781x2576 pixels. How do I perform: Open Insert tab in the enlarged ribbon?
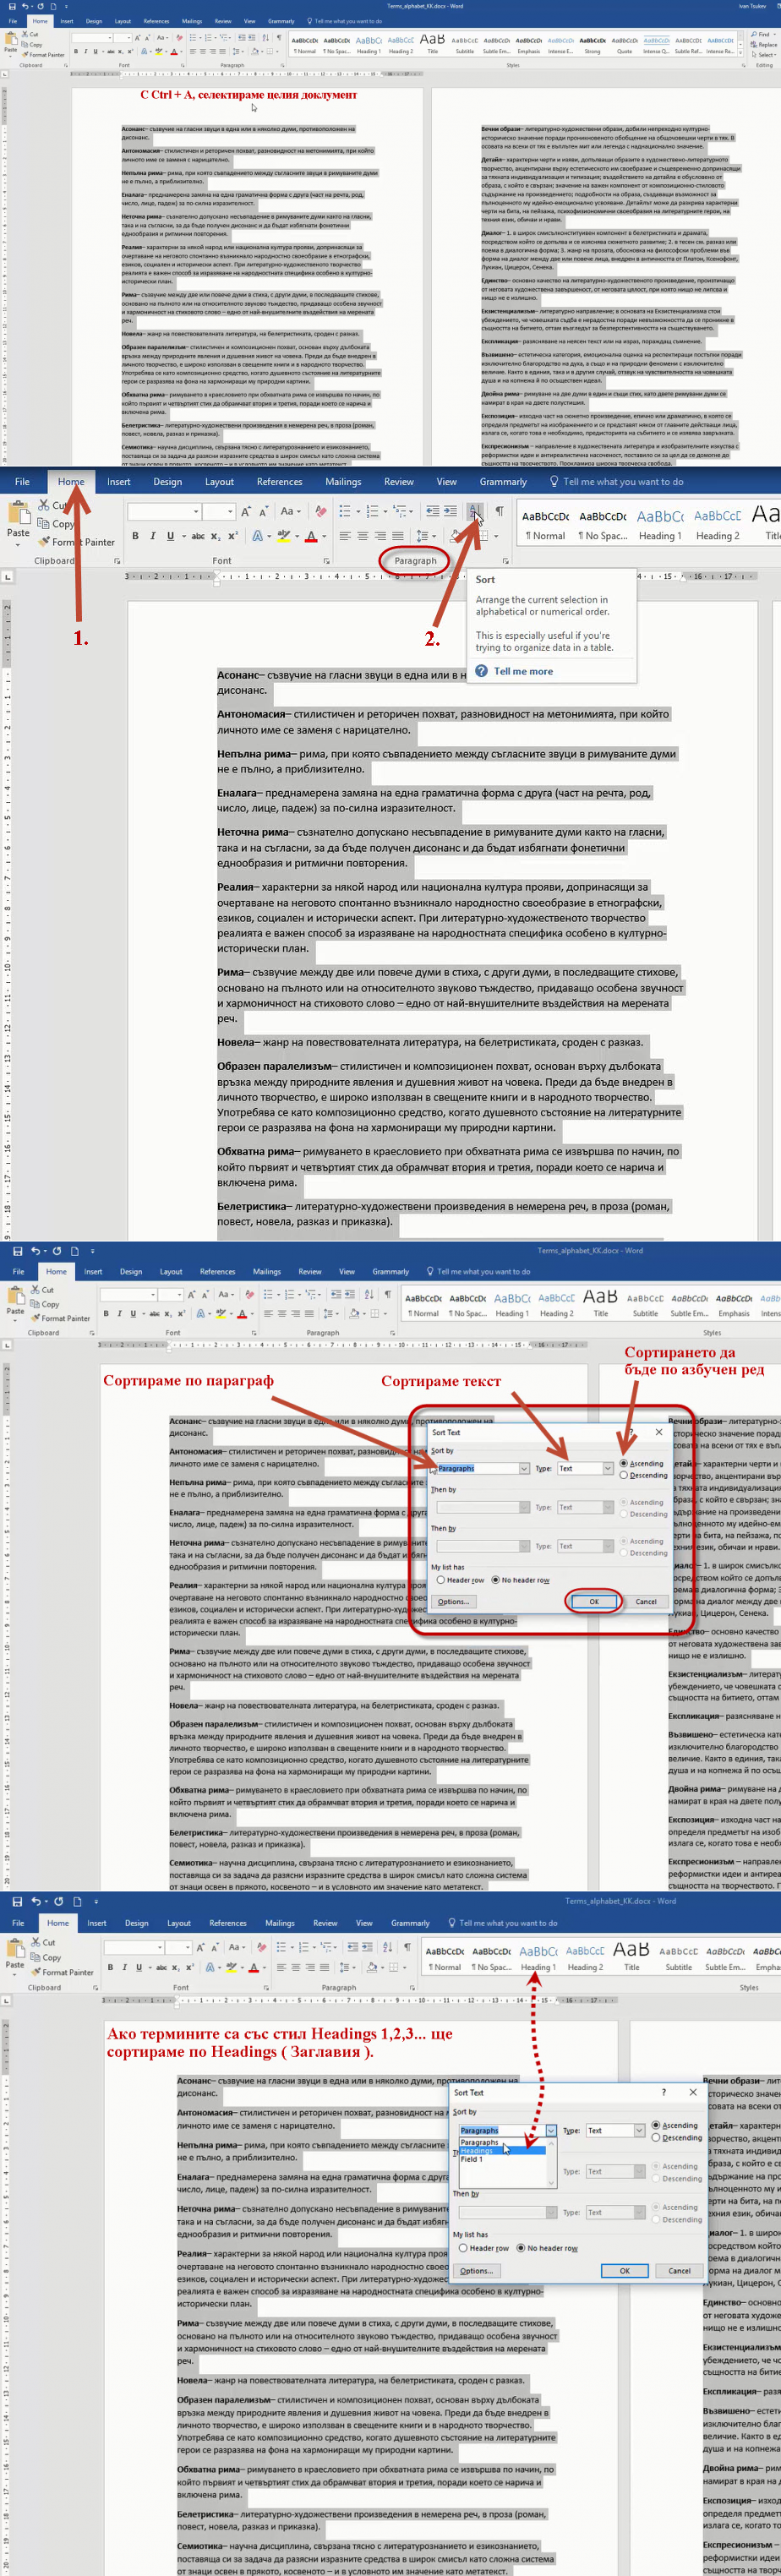tap(118, 482)
